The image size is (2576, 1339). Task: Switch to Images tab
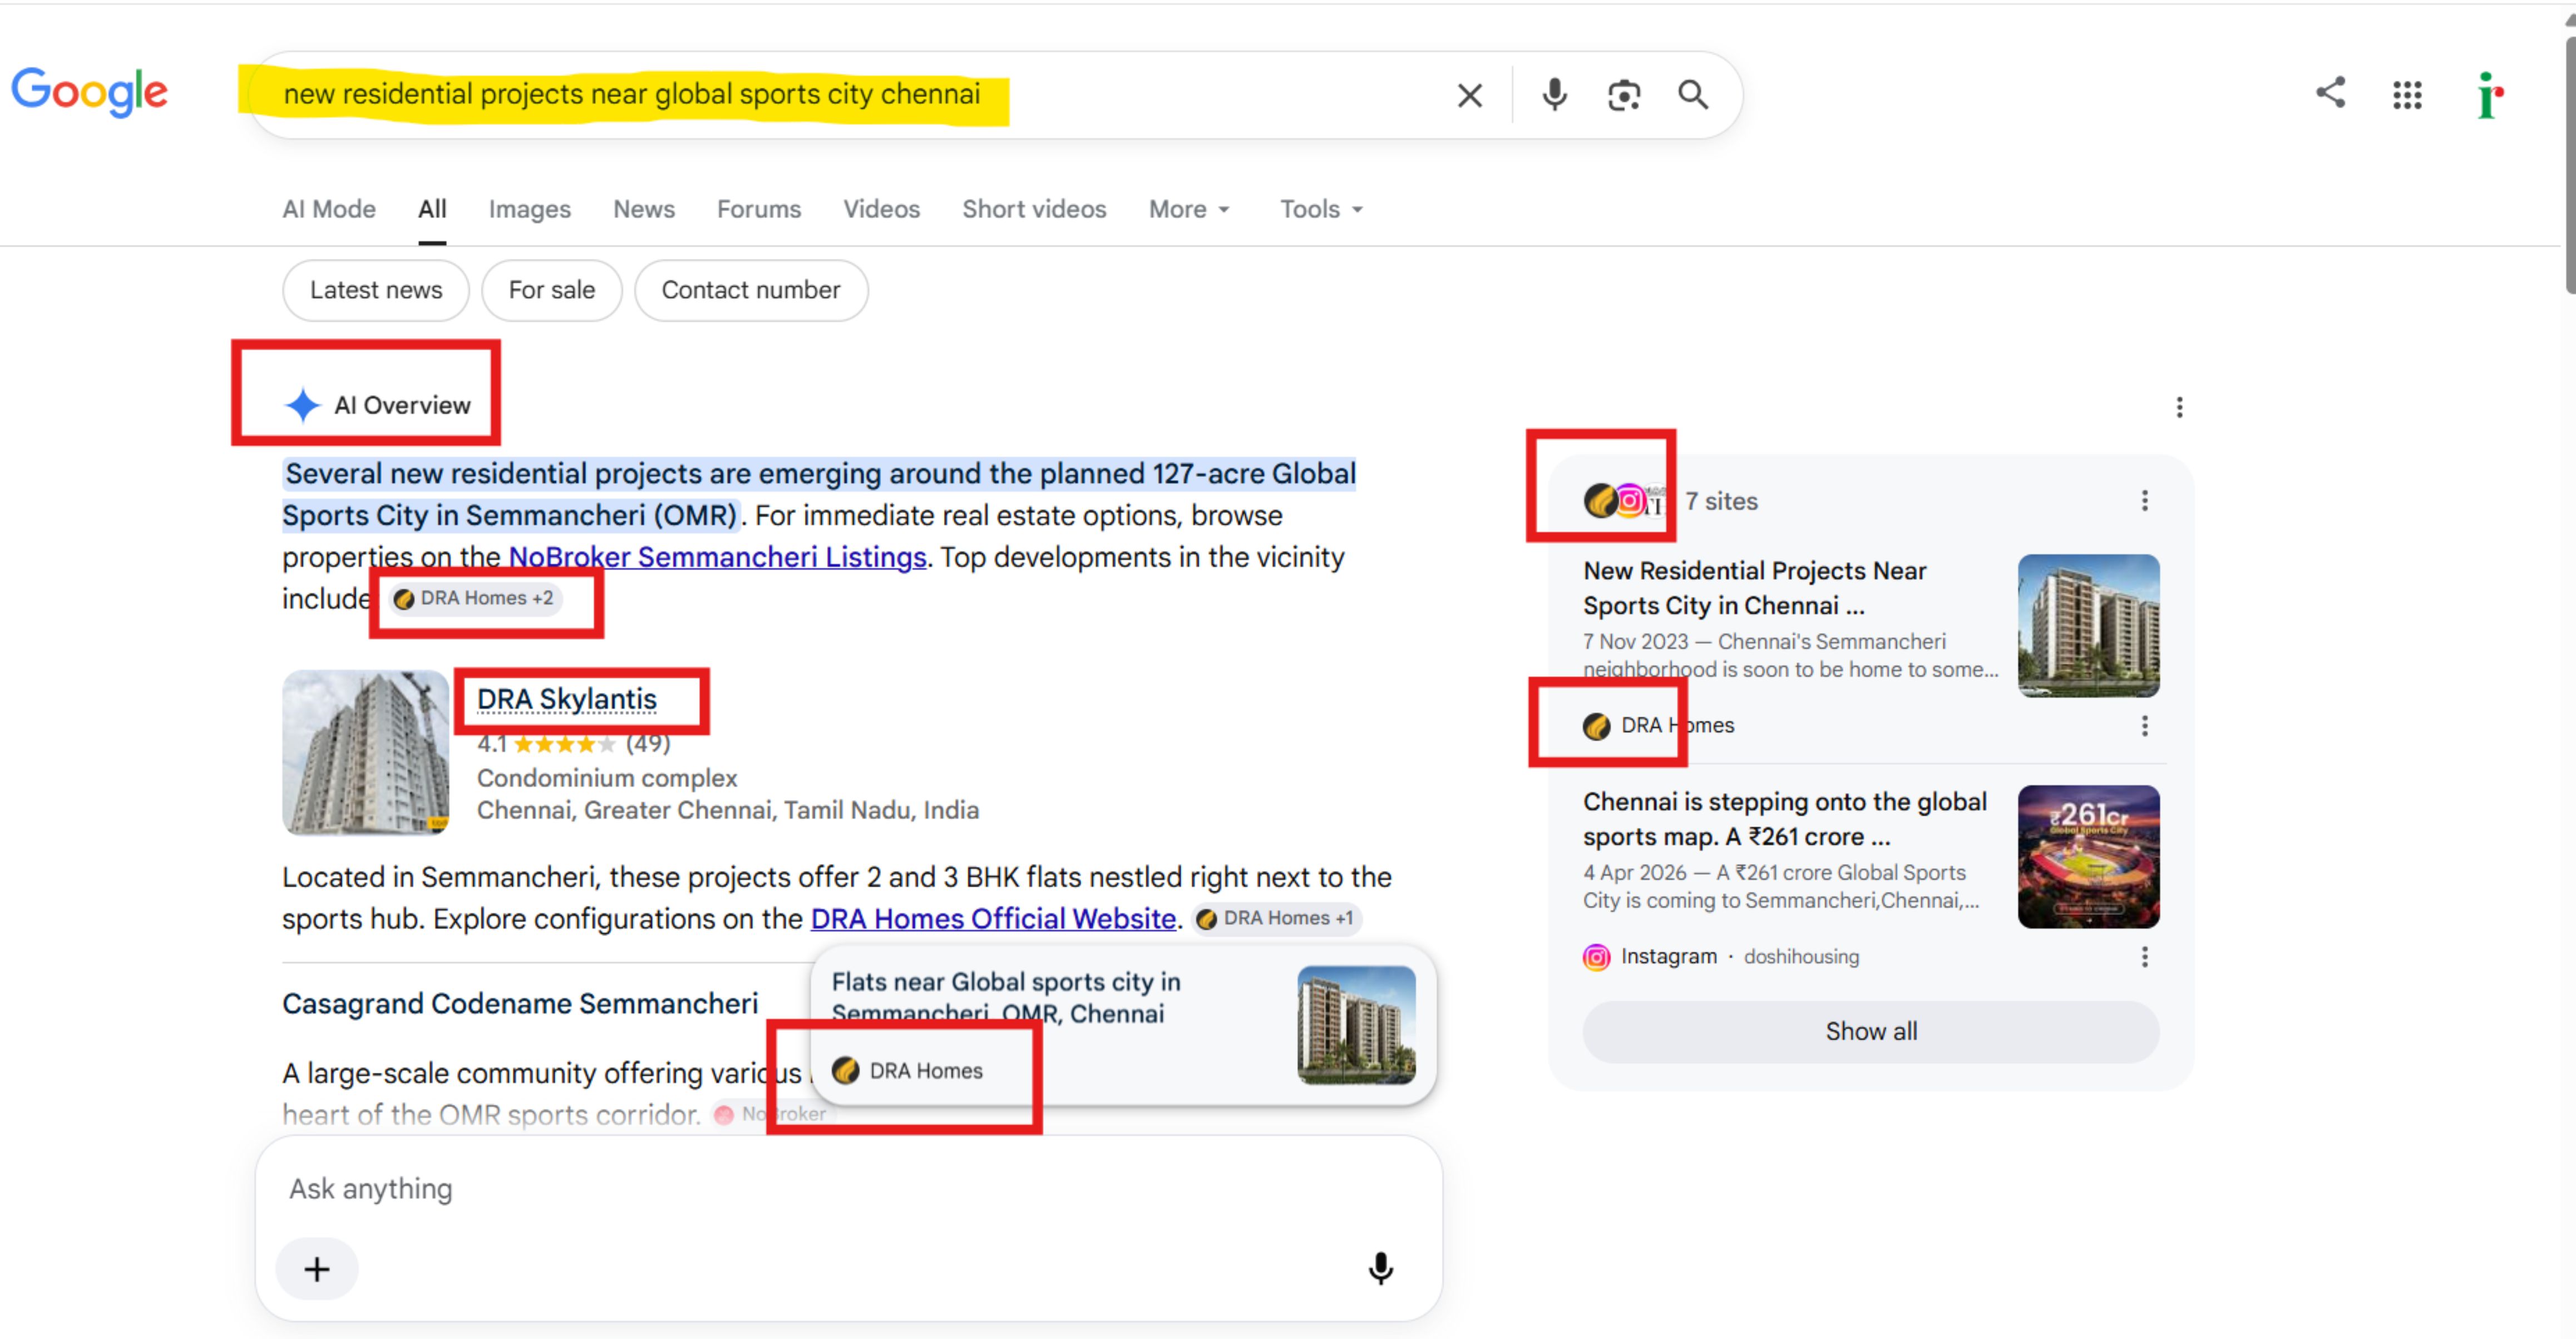point(529,209)
